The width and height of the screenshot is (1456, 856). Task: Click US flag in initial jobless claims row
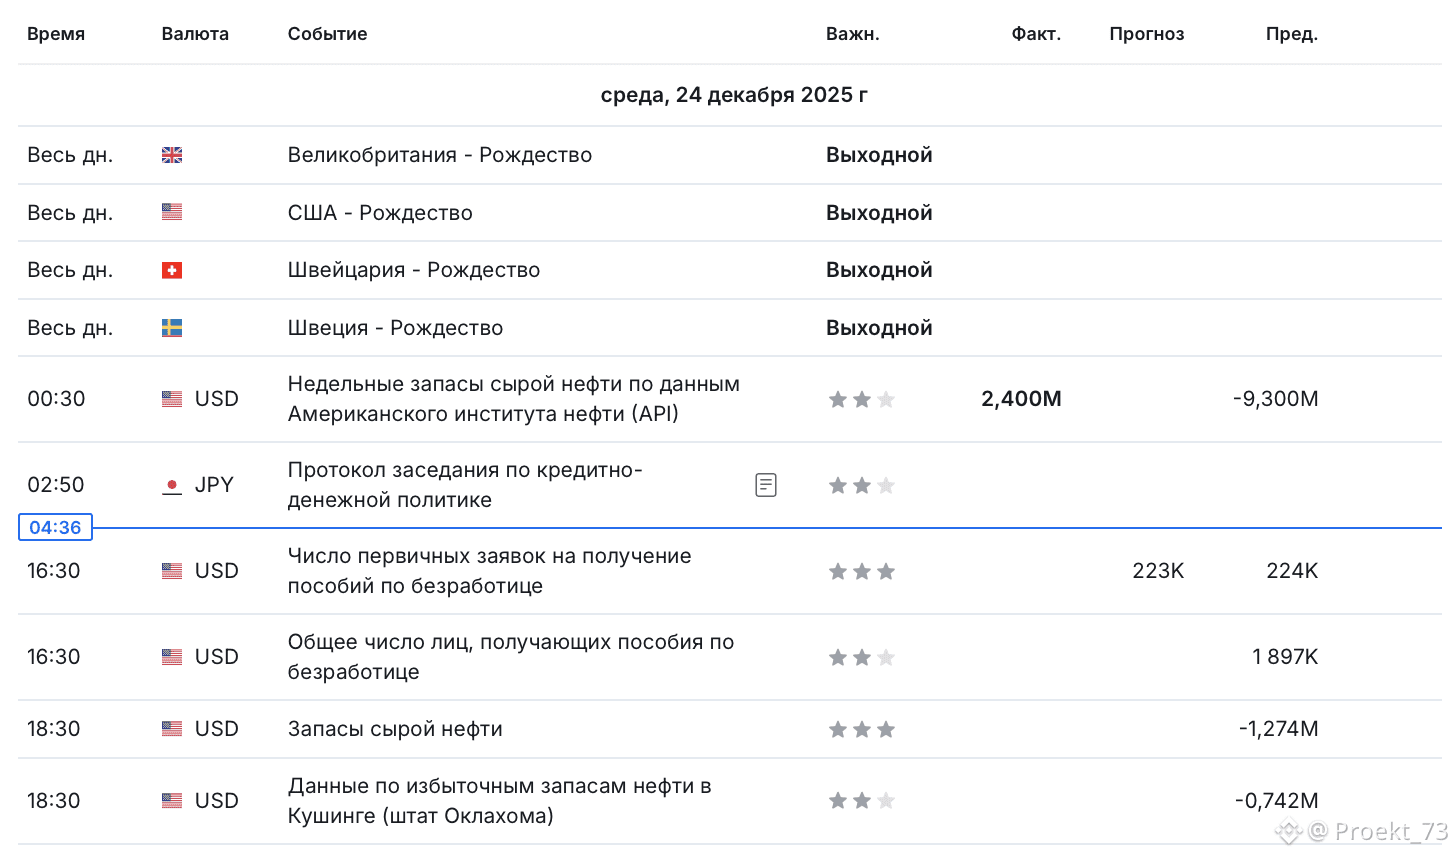pos(172,571)
